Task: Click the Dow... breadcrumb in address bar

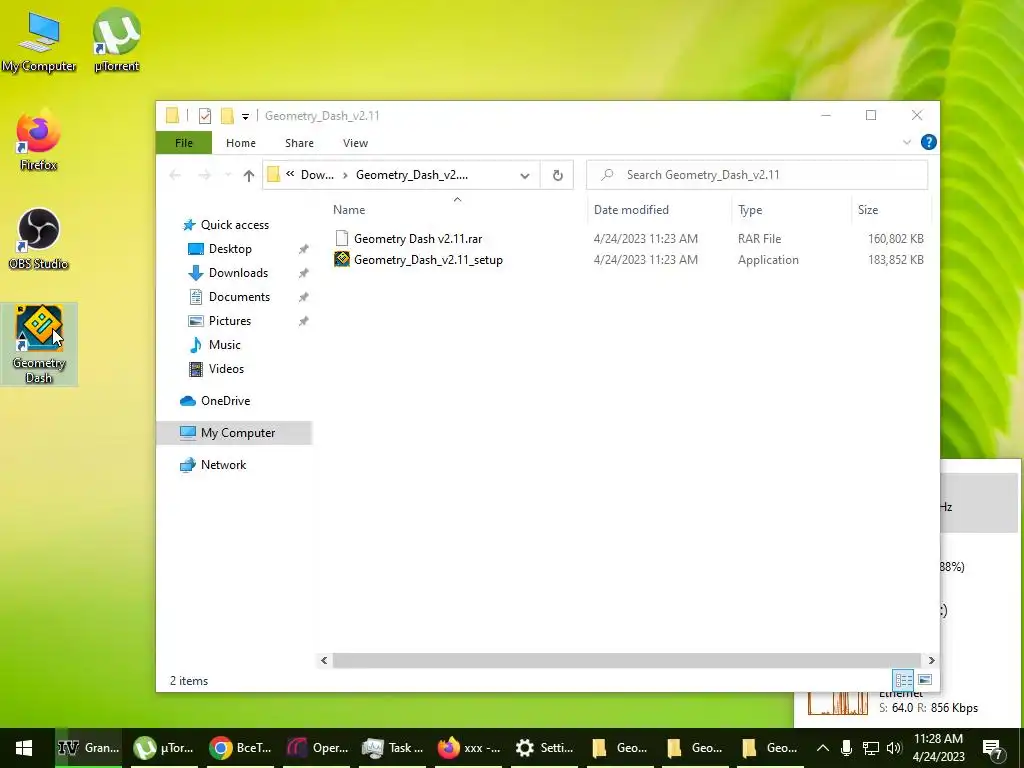Action: [x=317, y=175]
